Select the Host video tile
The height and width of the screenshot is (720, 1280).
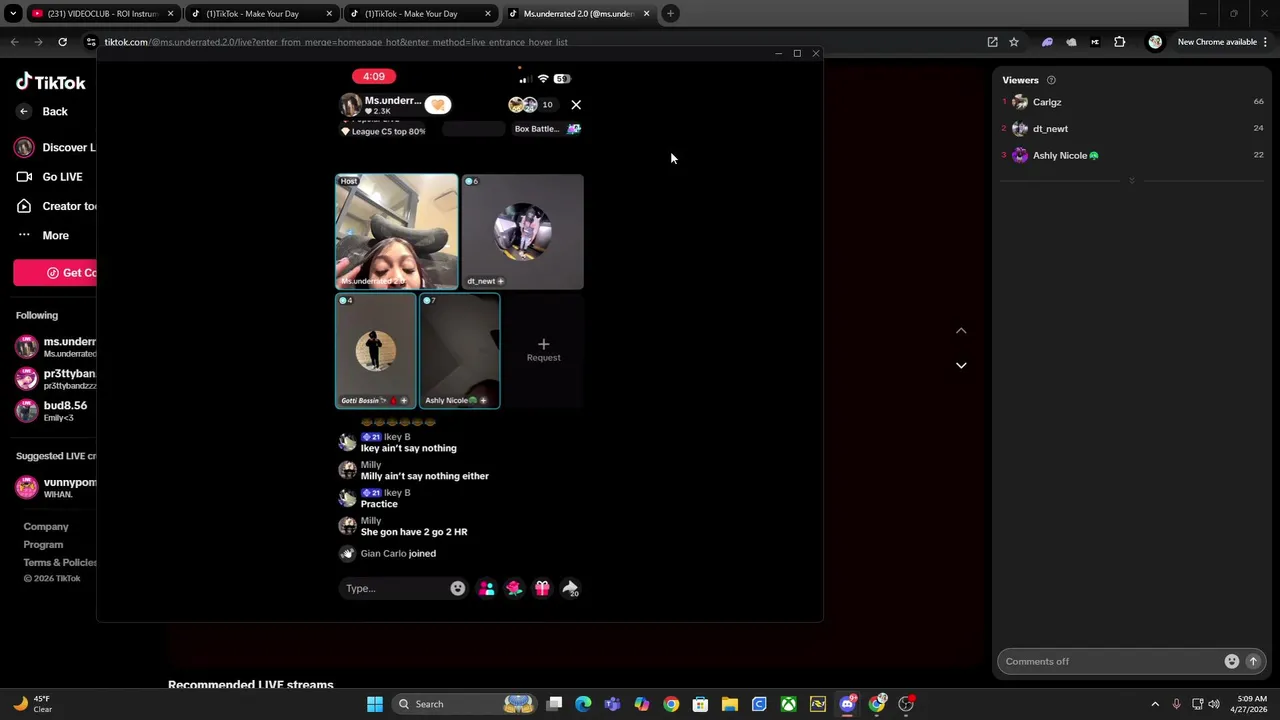tap(397, 232)
